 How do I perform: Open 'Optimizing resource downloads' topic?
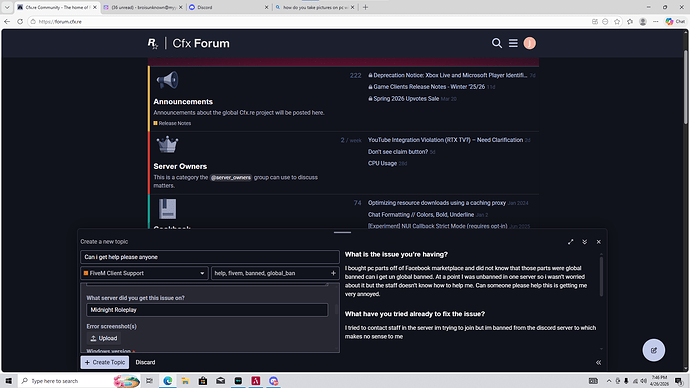coord(437,203)
